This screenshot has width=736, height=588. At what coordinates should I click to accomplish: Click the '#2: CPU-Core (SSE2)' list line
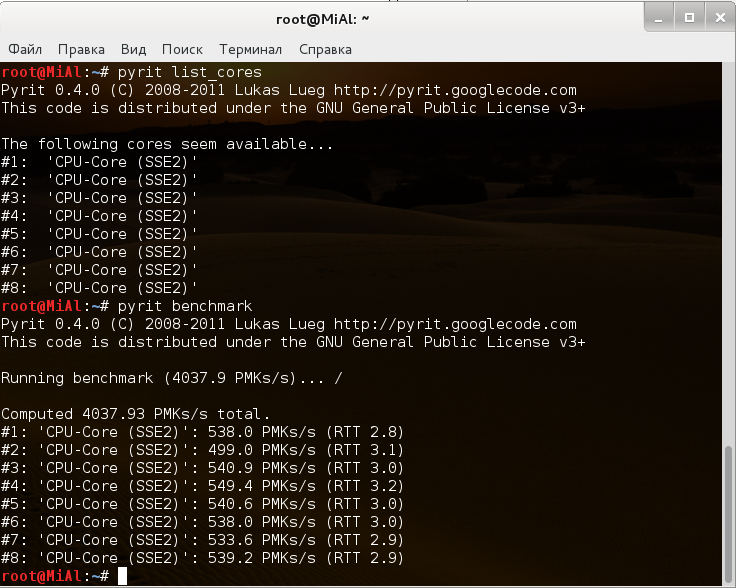99,180
